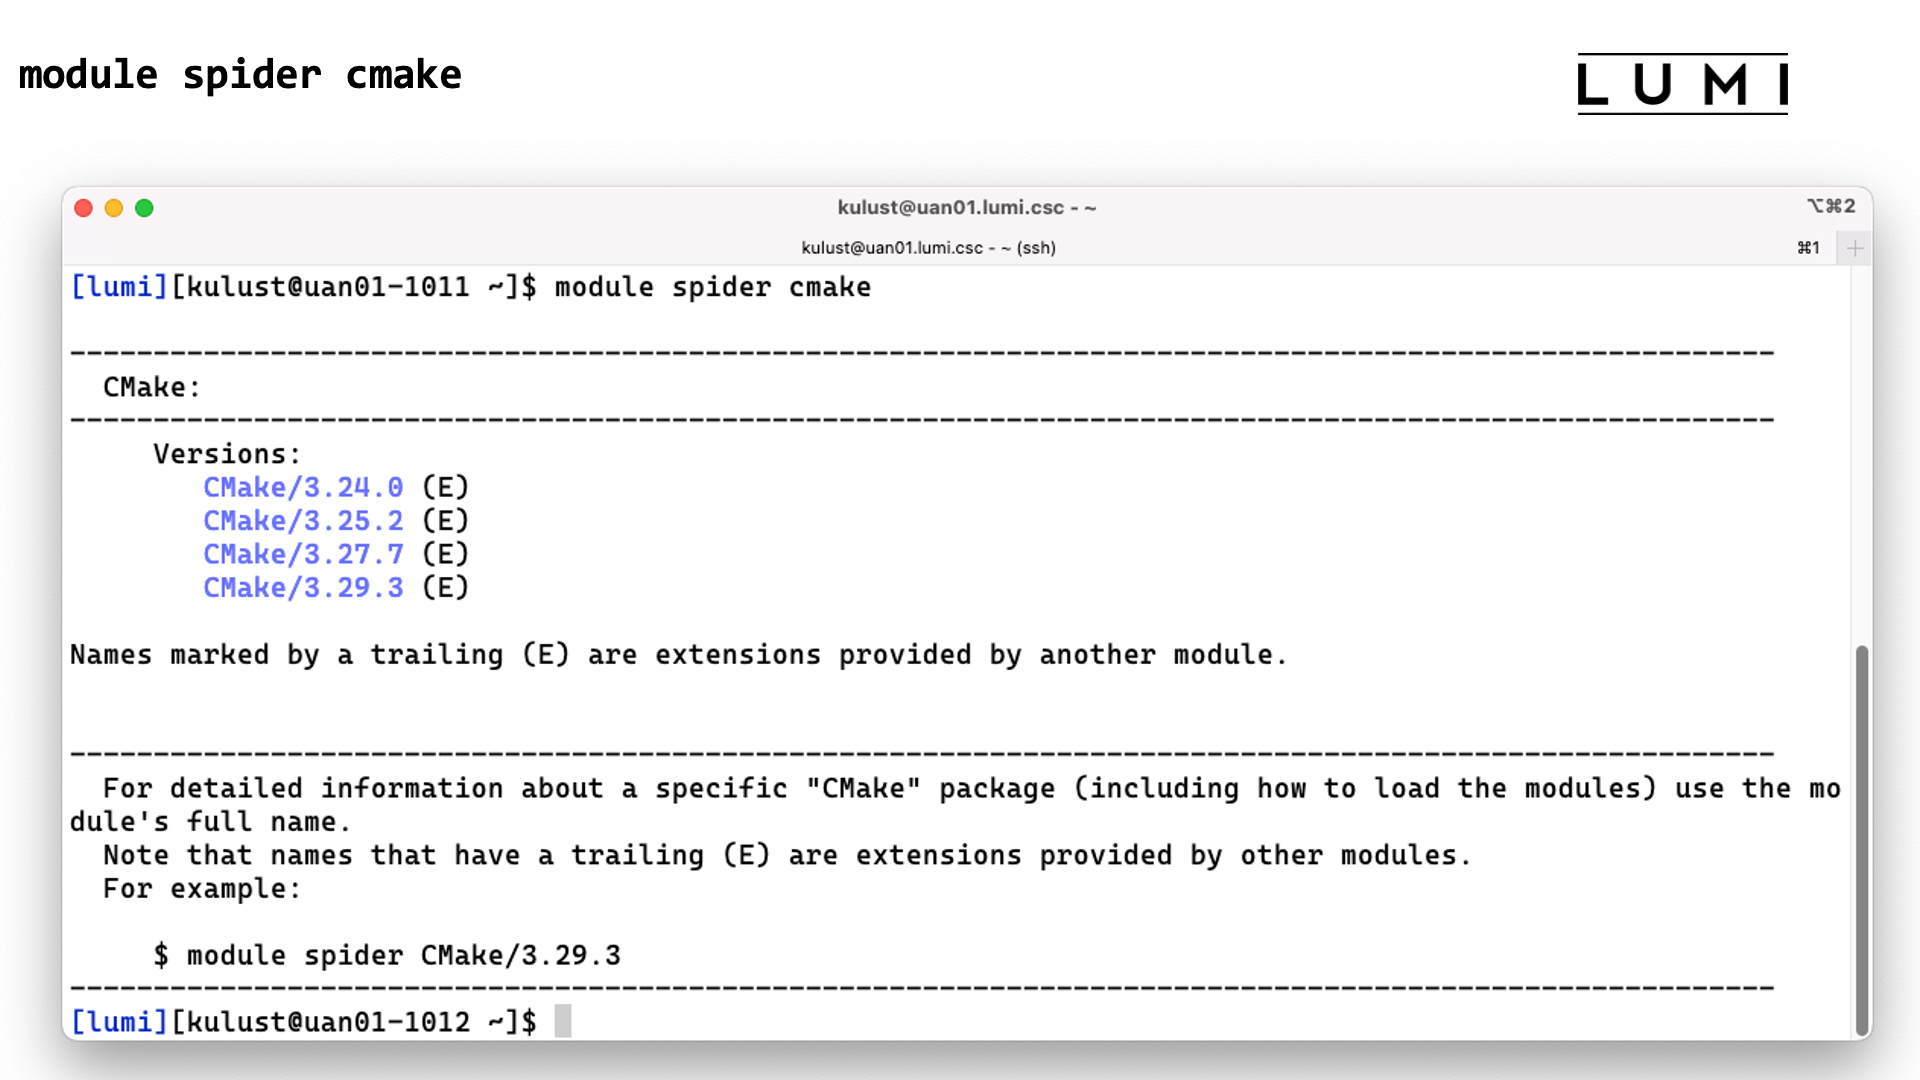The width and height of the screenshot is (1920, 1080).
Task: Click the terminal window title text
Action: pos(966,207)
